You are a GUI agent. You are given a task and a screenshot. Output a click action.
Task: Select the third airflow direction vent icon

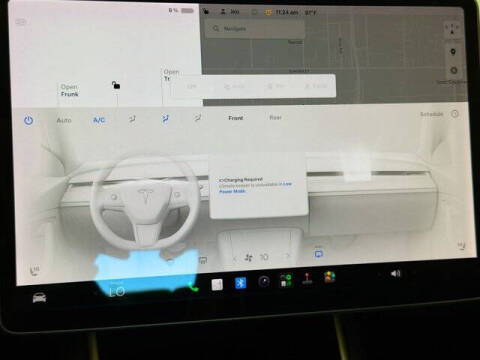click(x=198, y=117)
